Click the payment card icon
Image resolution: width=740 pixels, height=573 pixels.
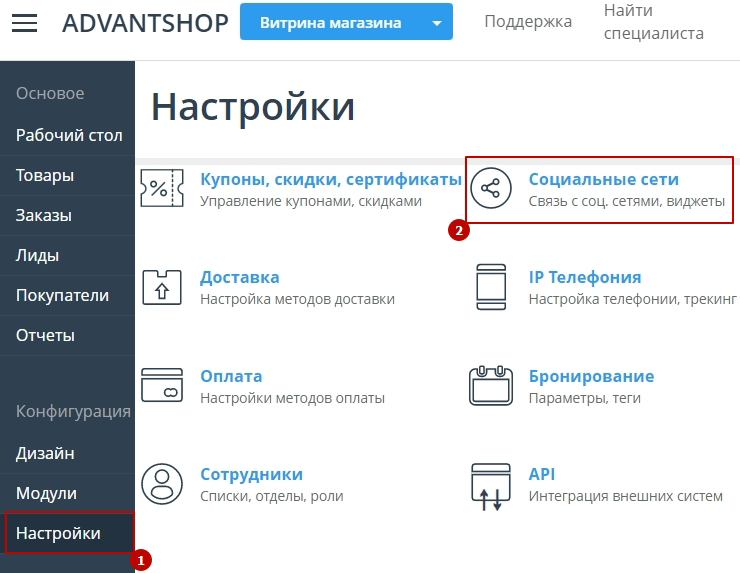161,386
